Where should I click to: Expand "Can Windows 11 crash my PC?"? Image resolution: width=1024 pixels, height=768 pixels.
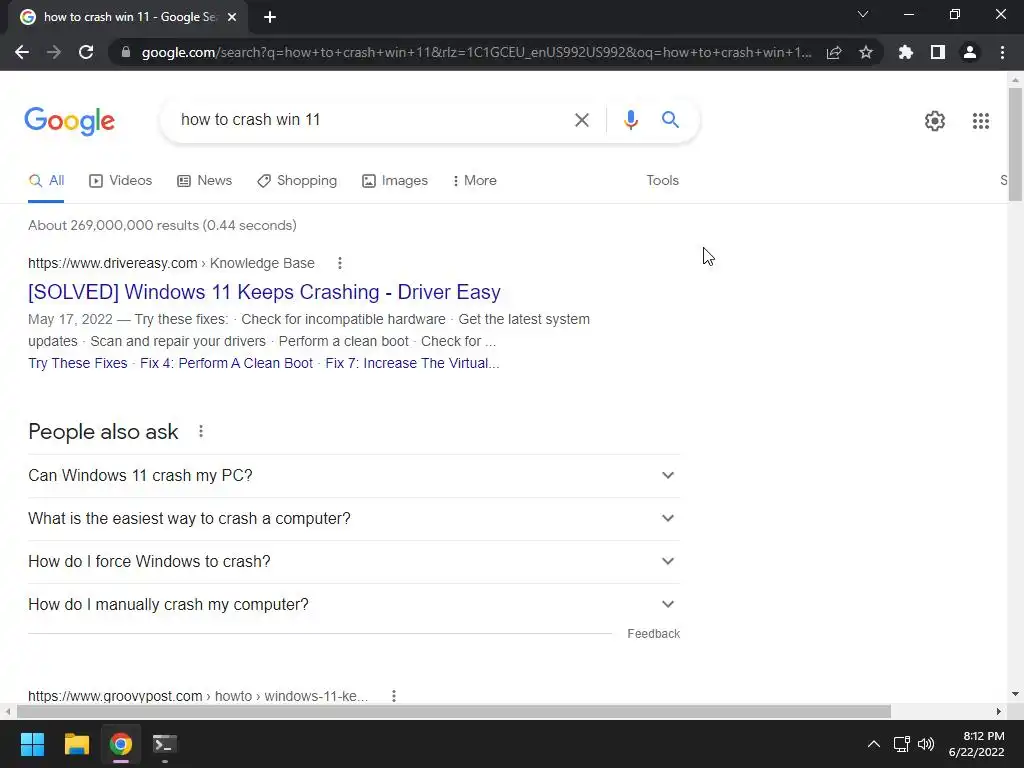tap(354, 475)
